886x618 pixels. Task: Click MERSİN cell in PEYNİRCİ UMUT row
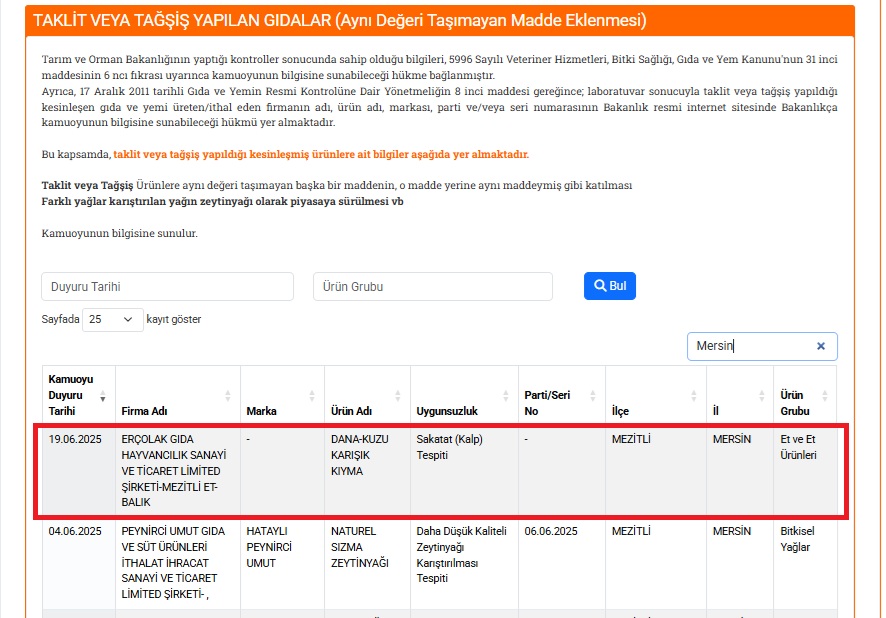point(740,563)
